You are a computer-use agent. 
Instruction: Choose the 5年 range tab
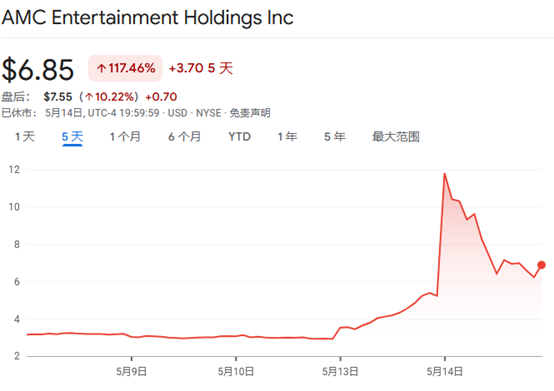pyautogui.click(x=335, y=137)
